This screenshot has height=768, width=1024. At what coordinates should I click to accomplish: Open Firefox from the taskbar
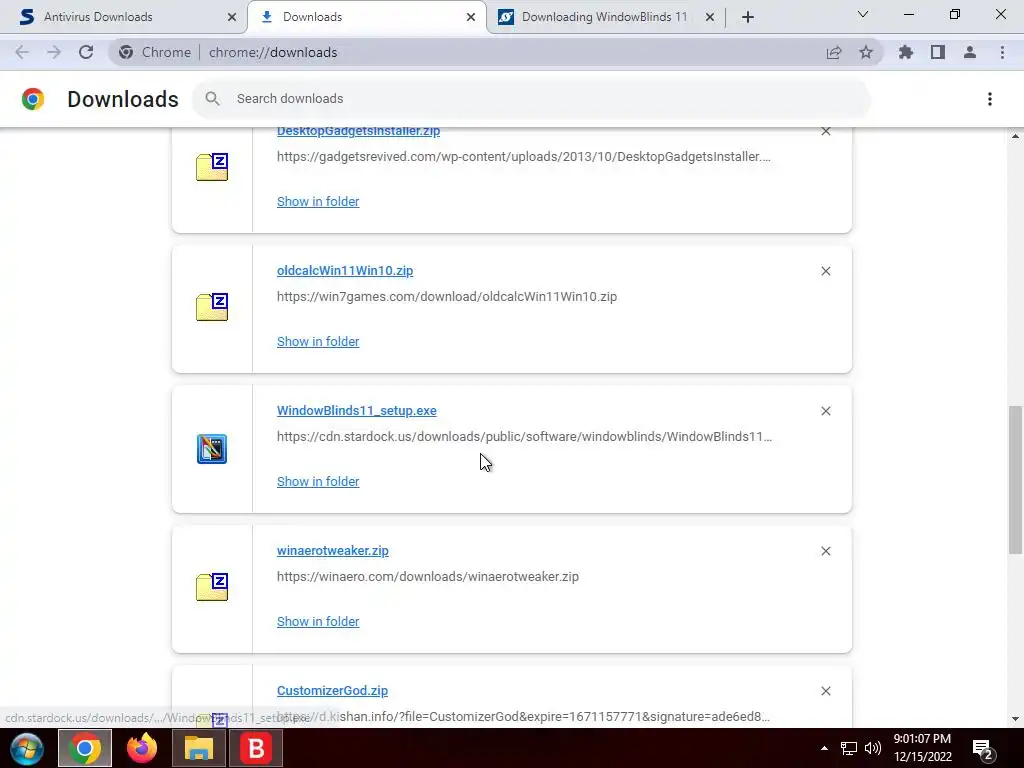pos(142,748)
